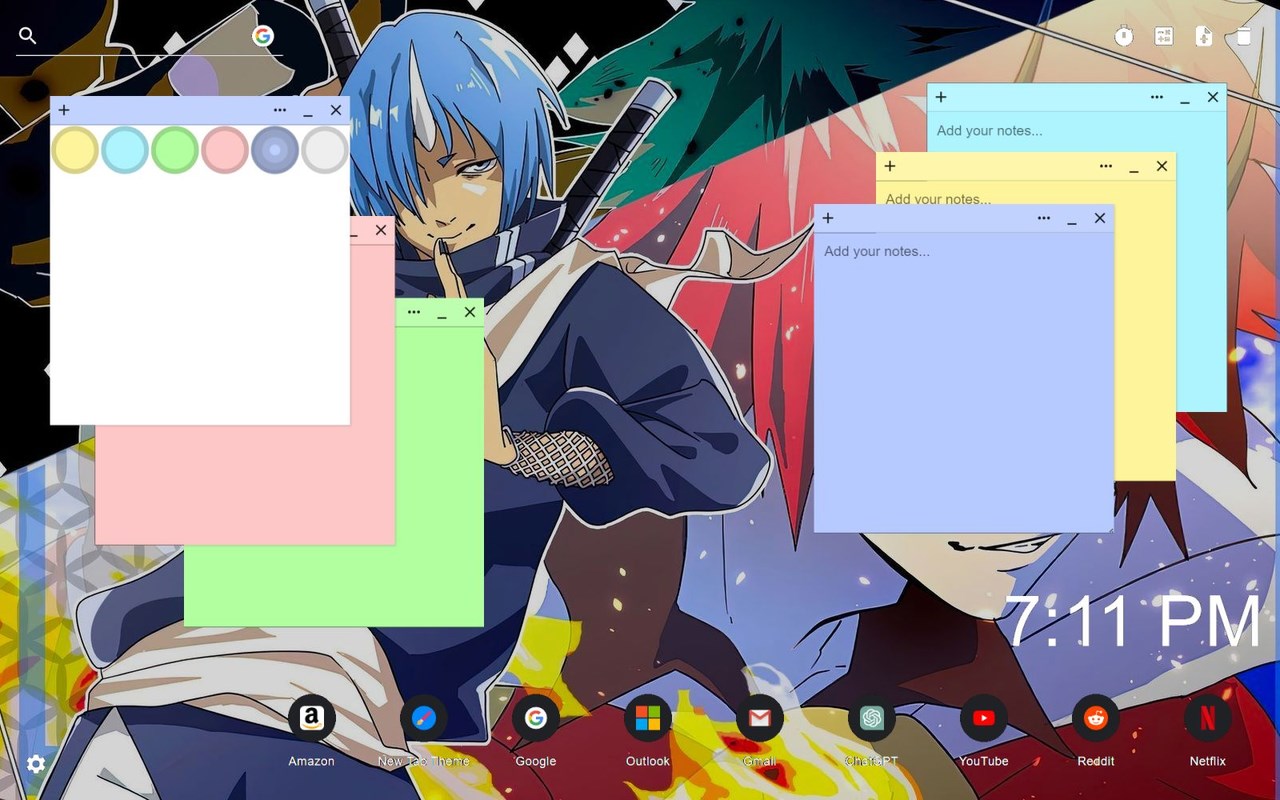
Task: Close the cyan sticky note
Action: click(x=1213, y=97)
